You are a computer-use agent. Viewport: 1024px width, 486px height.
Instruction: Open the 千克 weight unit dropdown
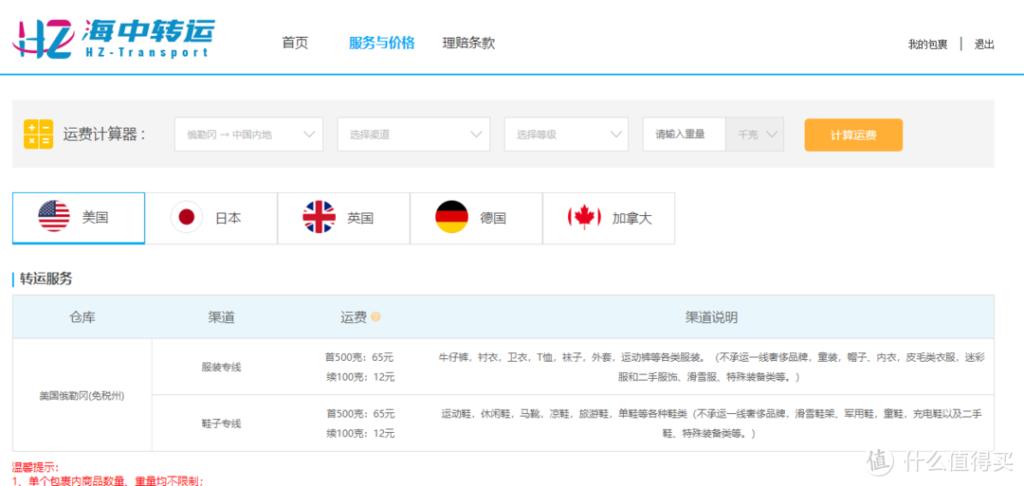point(754,135)
